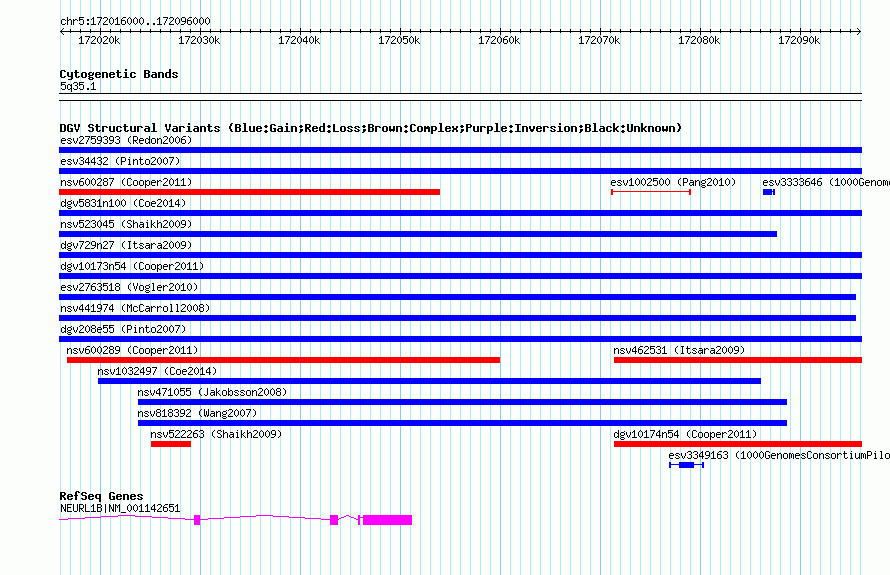The height and width of the screenshot is (575, 890).
Task: Select the esv34432 (Pinto2007) variant label
Action: click(x=120, y=161)
